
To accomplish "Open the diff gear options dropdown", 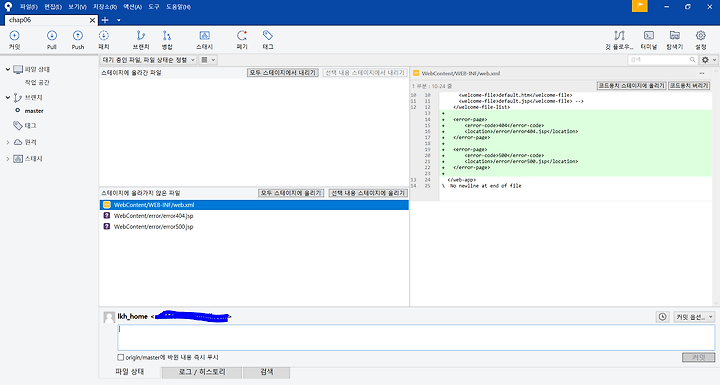I will pos(708,60).
